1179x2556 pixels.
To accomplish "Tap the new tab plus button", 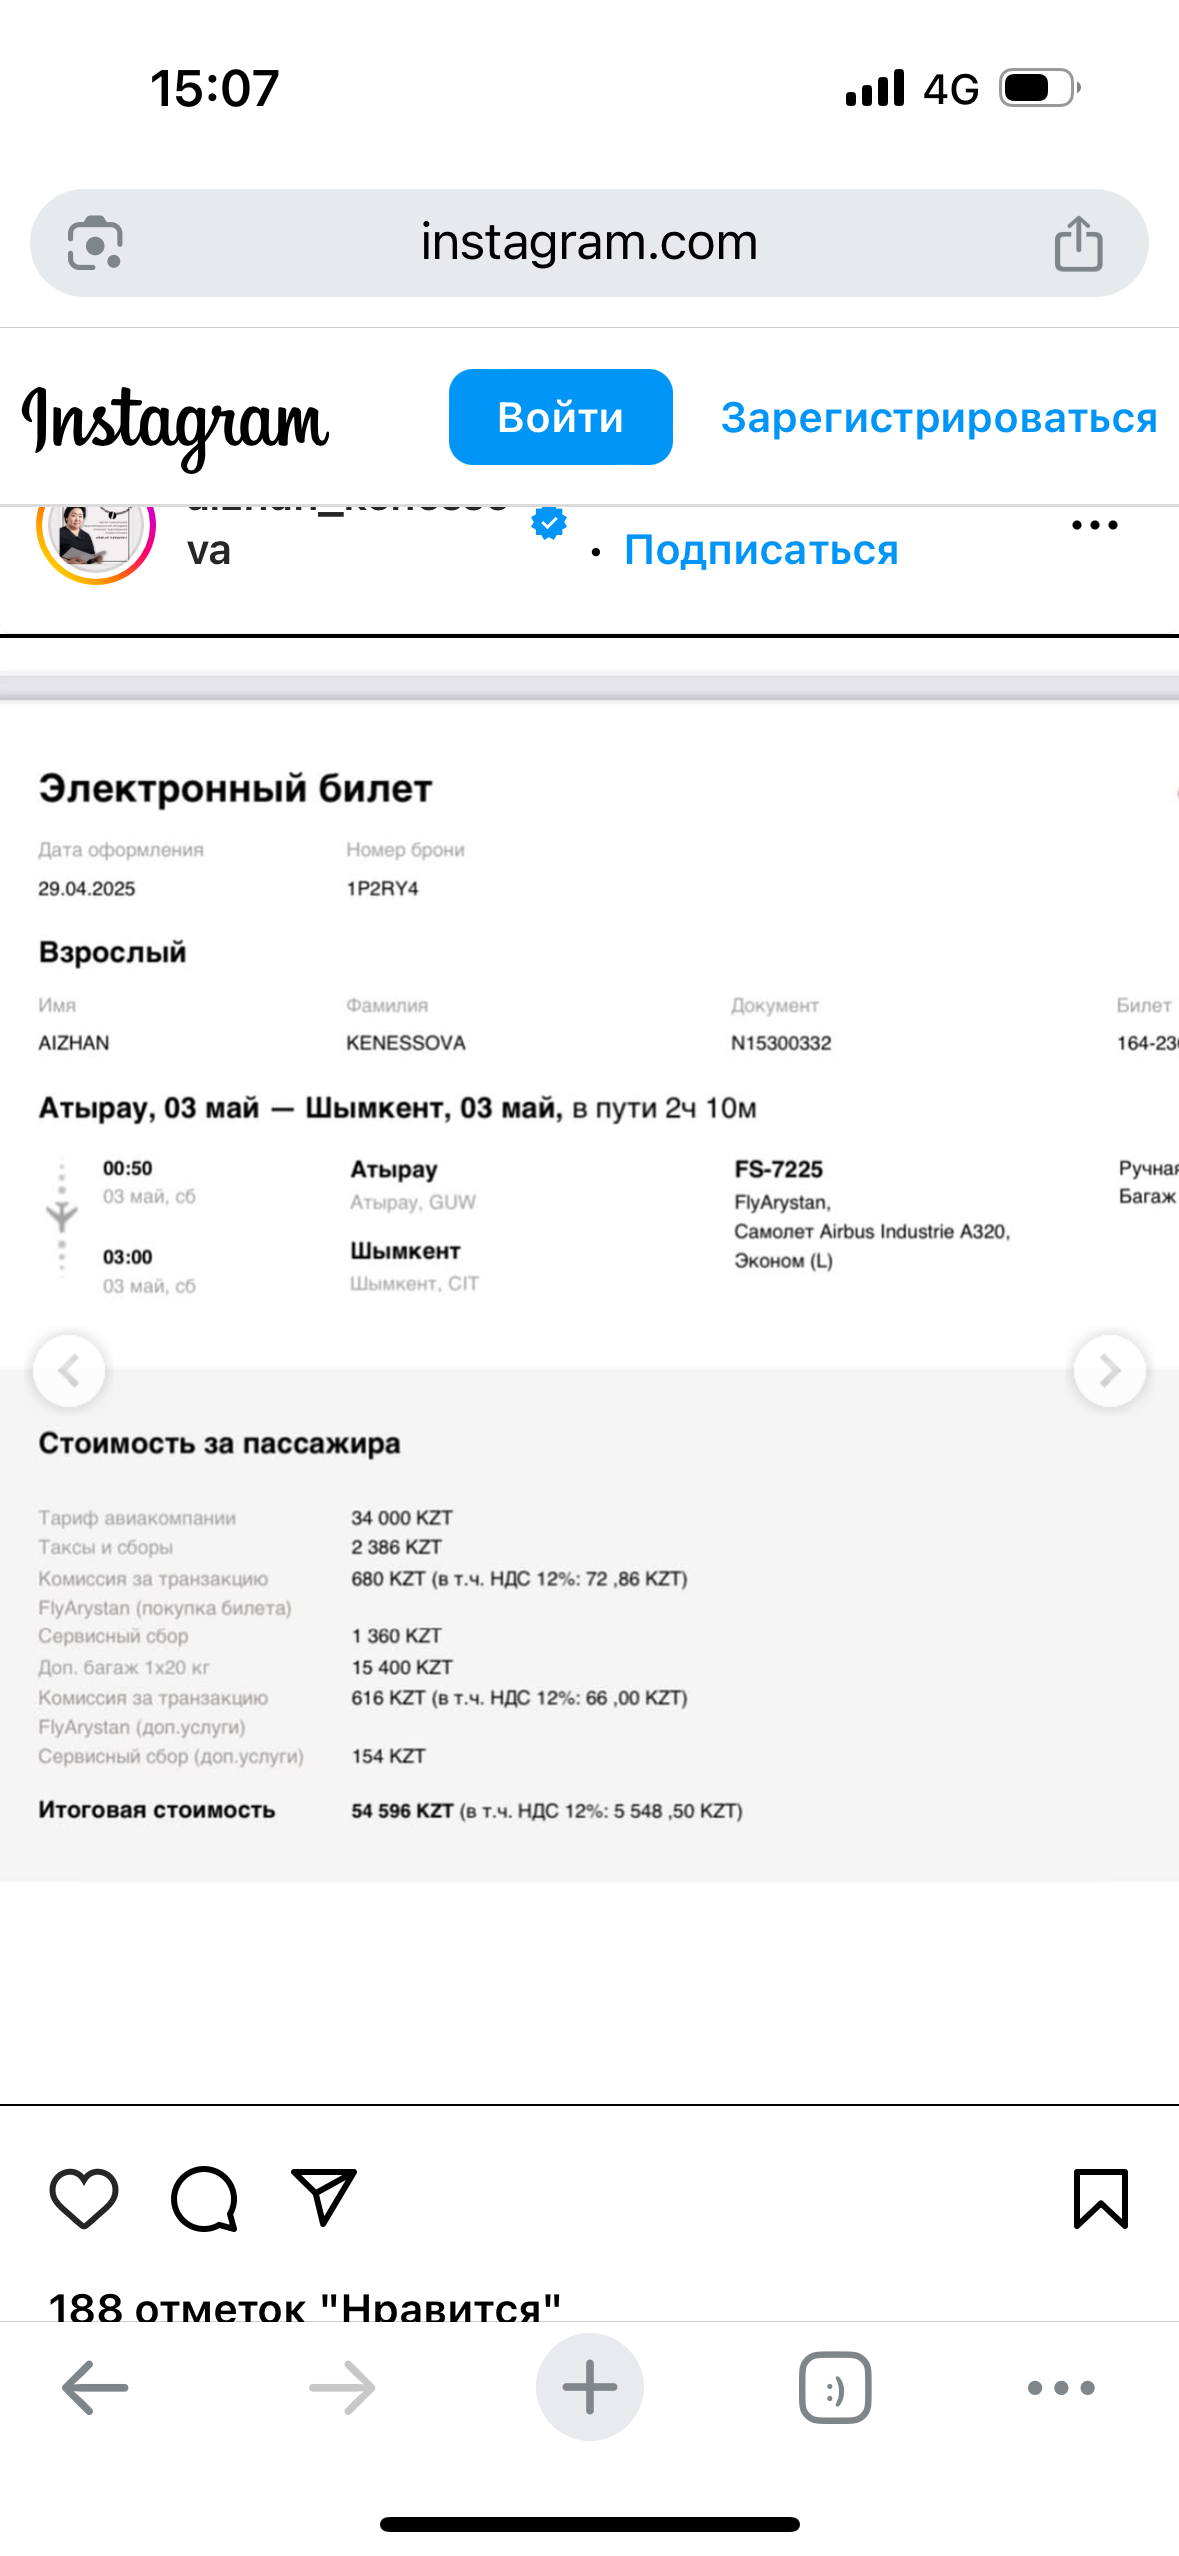I will click(589, 2388).
